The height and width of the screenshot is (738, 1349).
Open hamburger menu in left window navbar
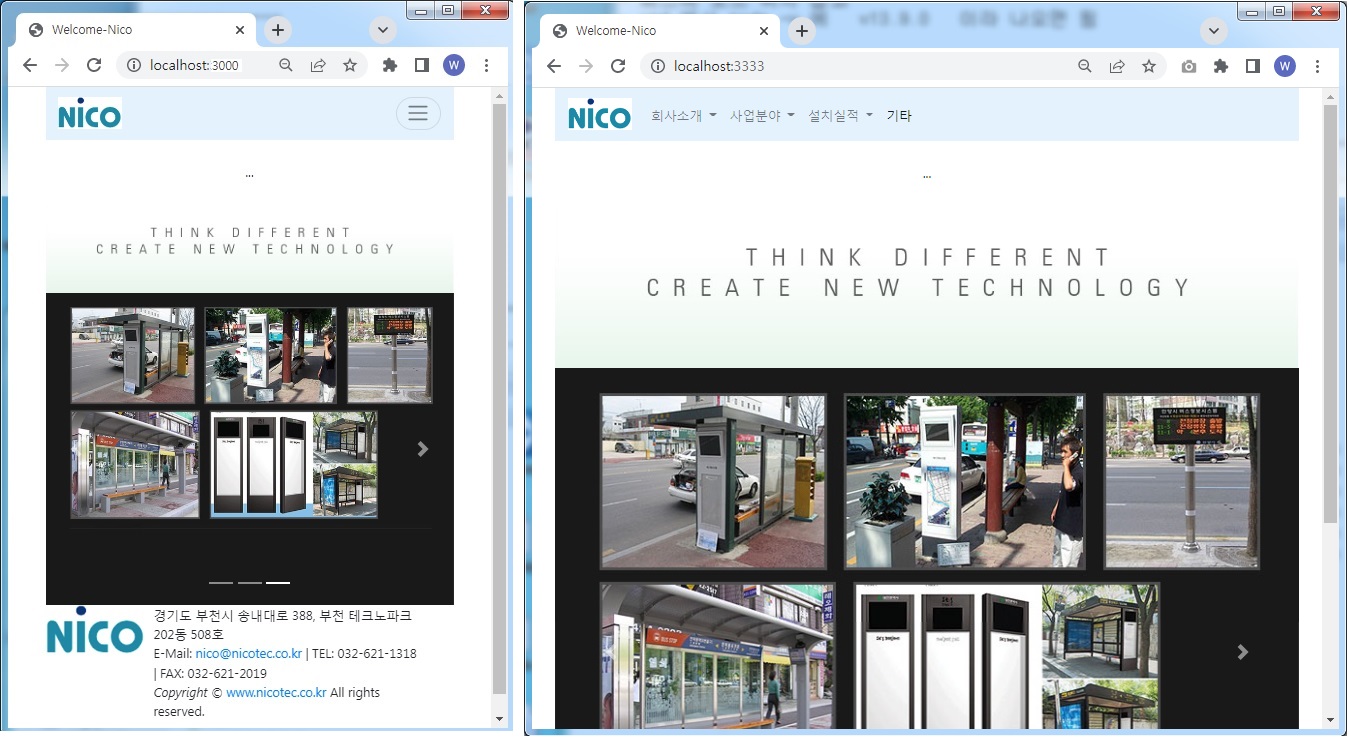pos(418,113)
